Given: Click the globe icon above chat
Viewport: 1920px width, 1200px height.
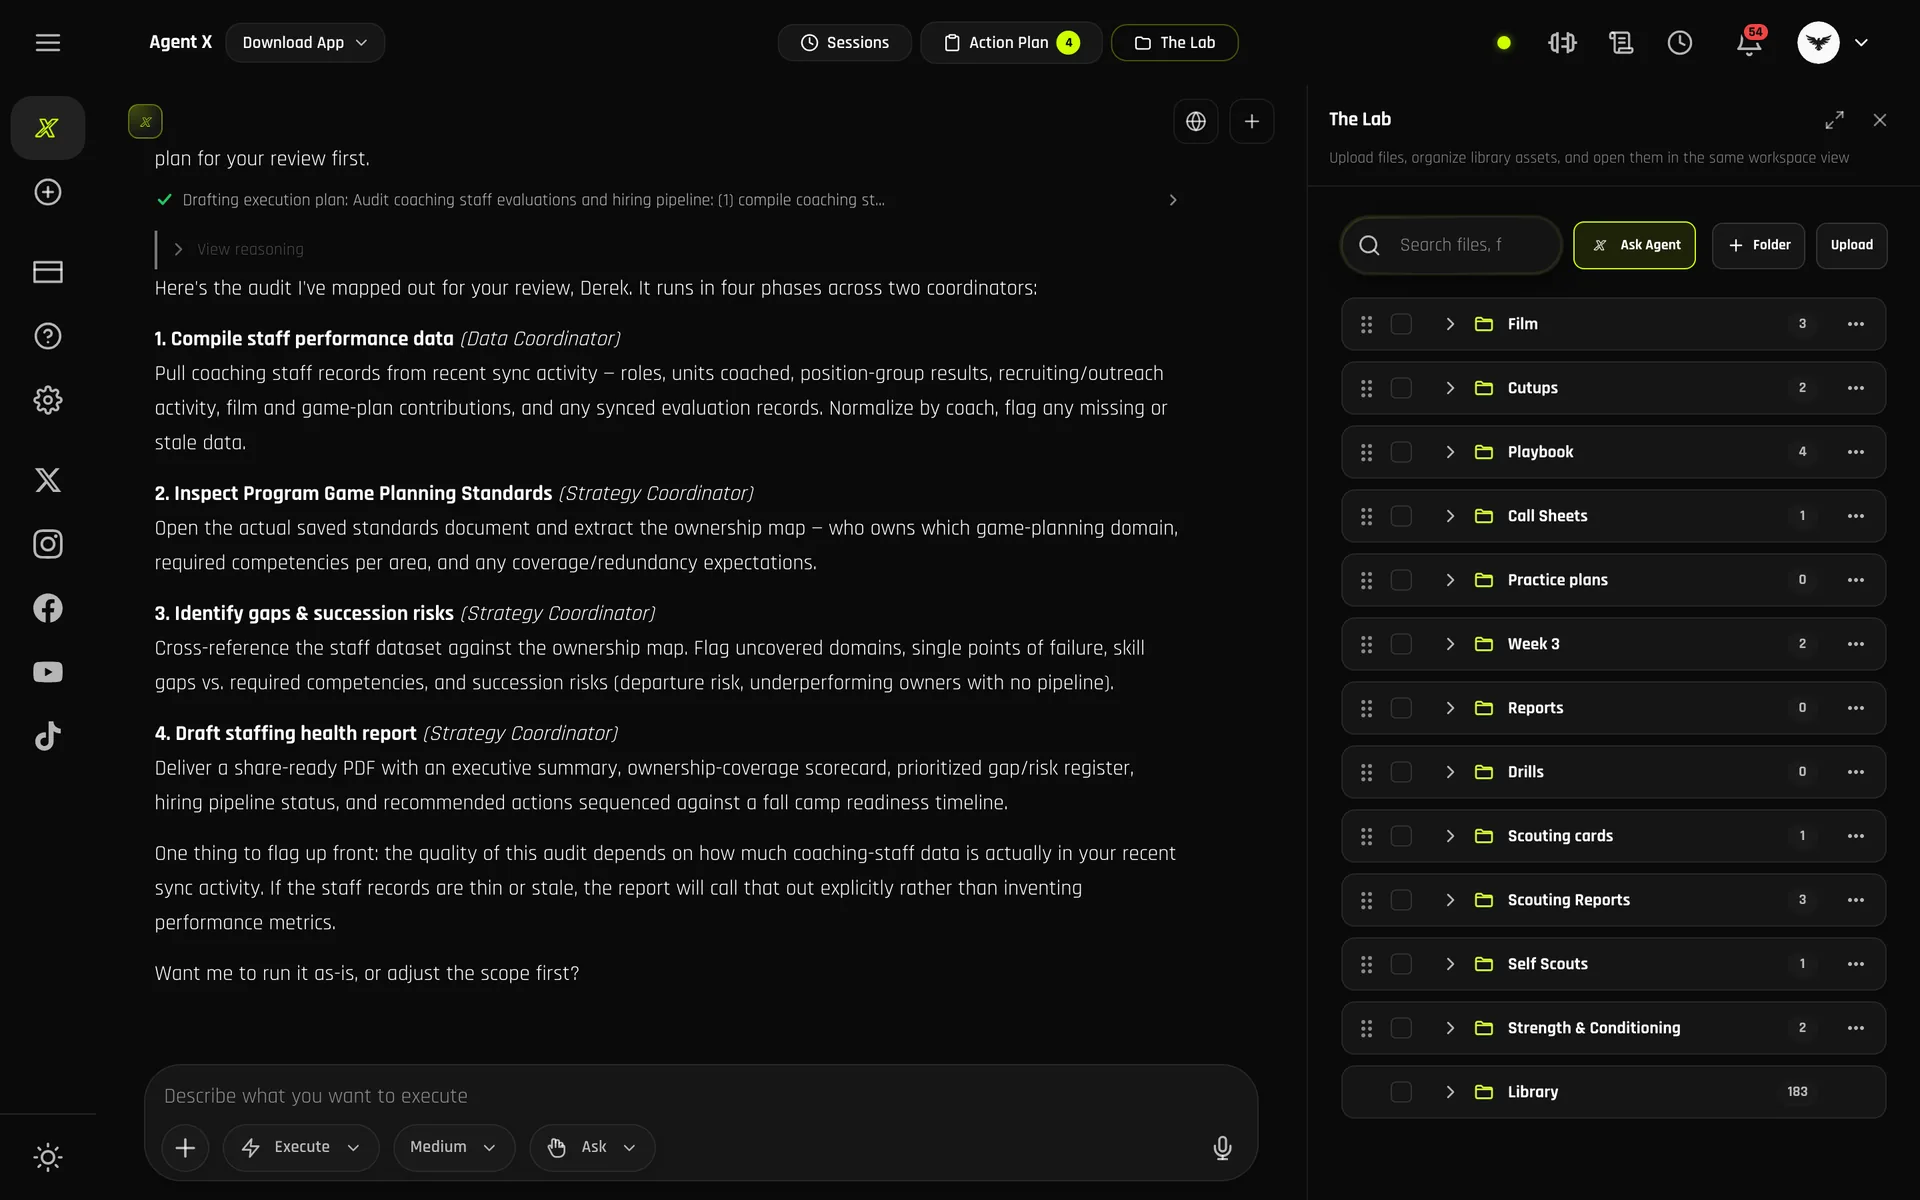Looking at the screenshot, I should pyautogui.click(x=1196, y=121).
